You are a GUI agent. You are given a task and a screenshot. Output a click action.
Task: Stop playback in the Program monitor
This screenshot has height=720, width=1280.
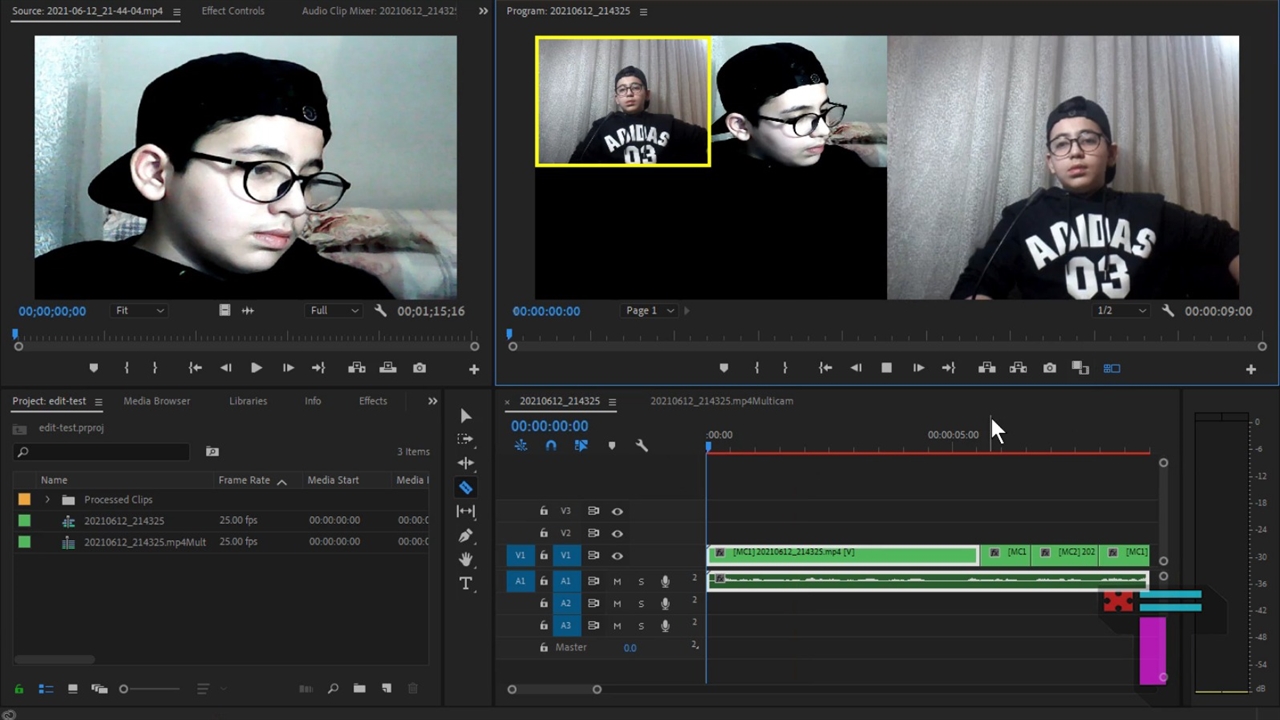click(x=886, y=368)
